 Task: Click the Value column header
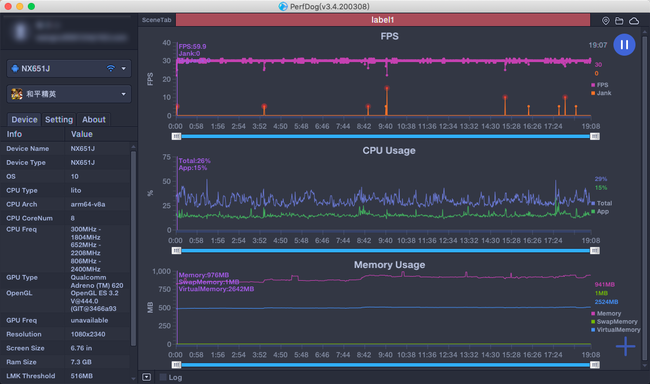[82, 134]
